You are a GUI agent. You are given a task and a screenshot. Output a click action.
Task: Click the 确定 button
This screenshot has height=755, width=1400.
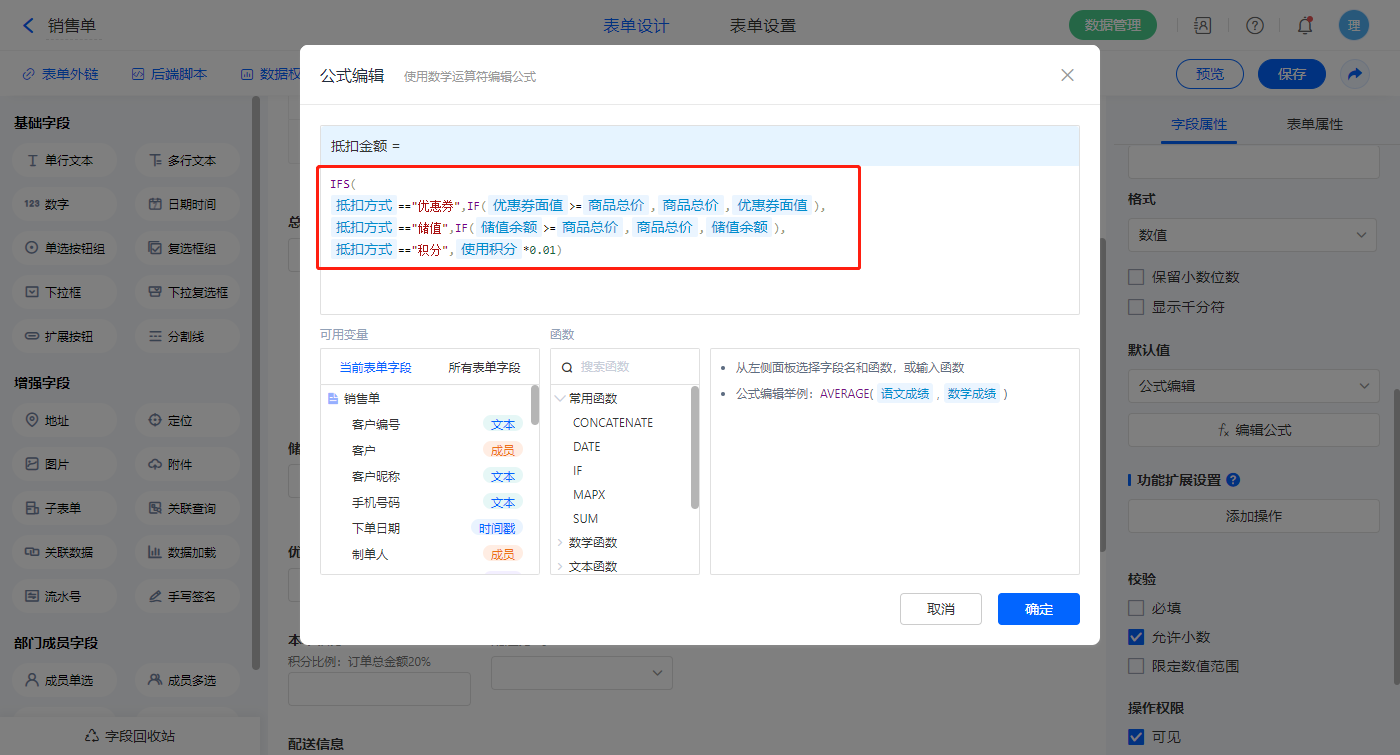coord(1038,609)
